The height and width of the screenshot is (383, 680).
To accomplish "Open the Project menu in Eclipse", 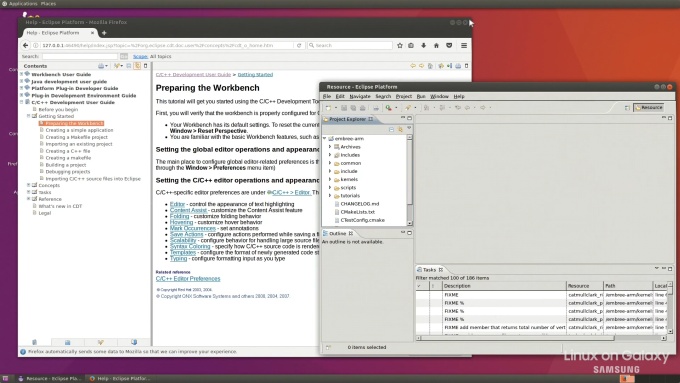I will tap(403, 96).
